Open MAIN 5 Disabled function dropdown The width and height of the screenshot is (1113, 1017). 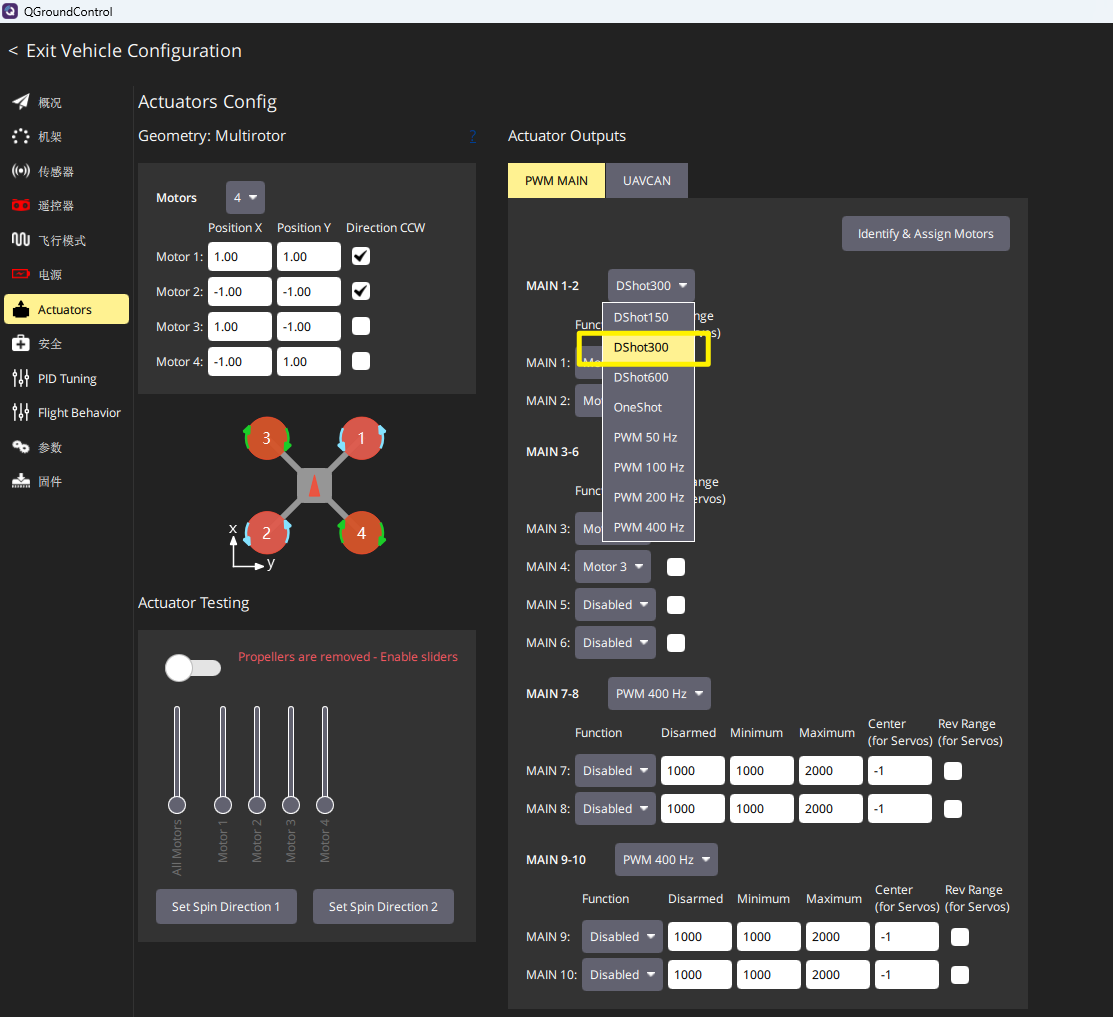[615, 605]
